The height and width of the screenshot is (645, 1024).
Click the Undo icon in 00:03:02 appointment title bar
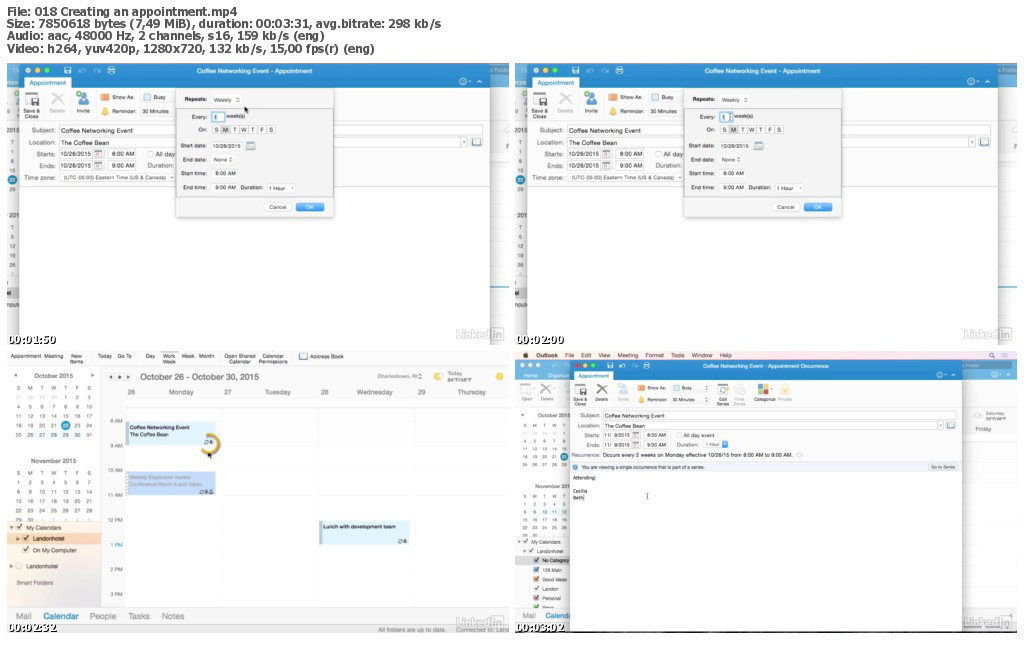(x=622, y=366)
